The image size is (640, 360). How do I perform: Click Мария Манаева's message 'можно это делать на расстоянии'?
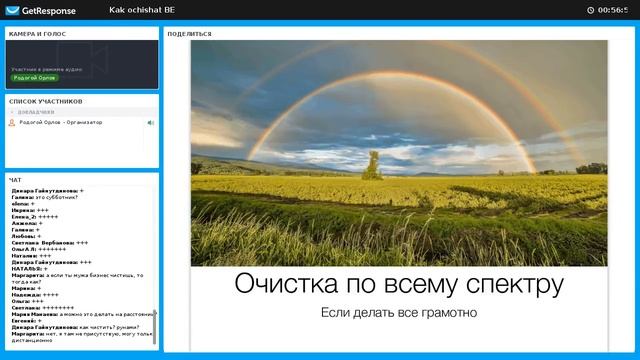[x=83, y=315]
